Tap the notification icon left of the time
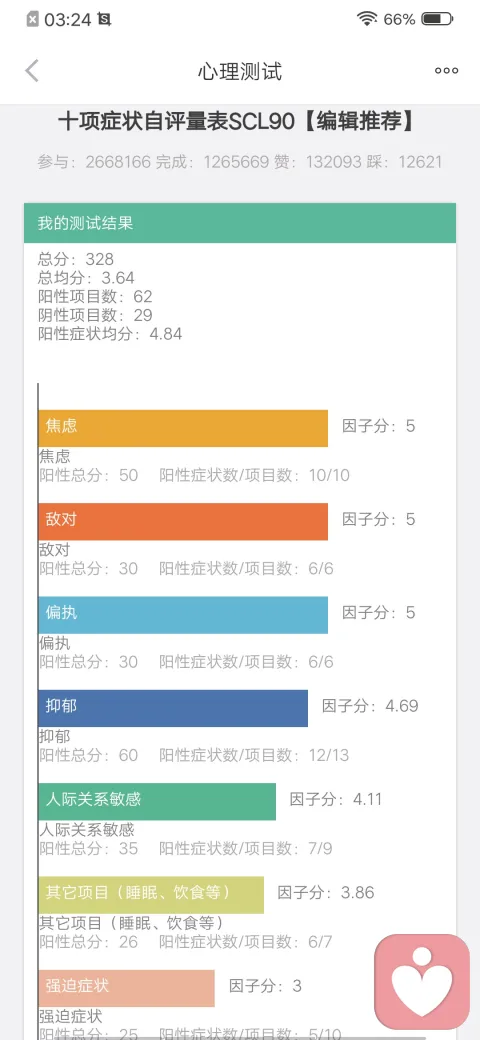480x1040 pixels. [x=32, y=20]
